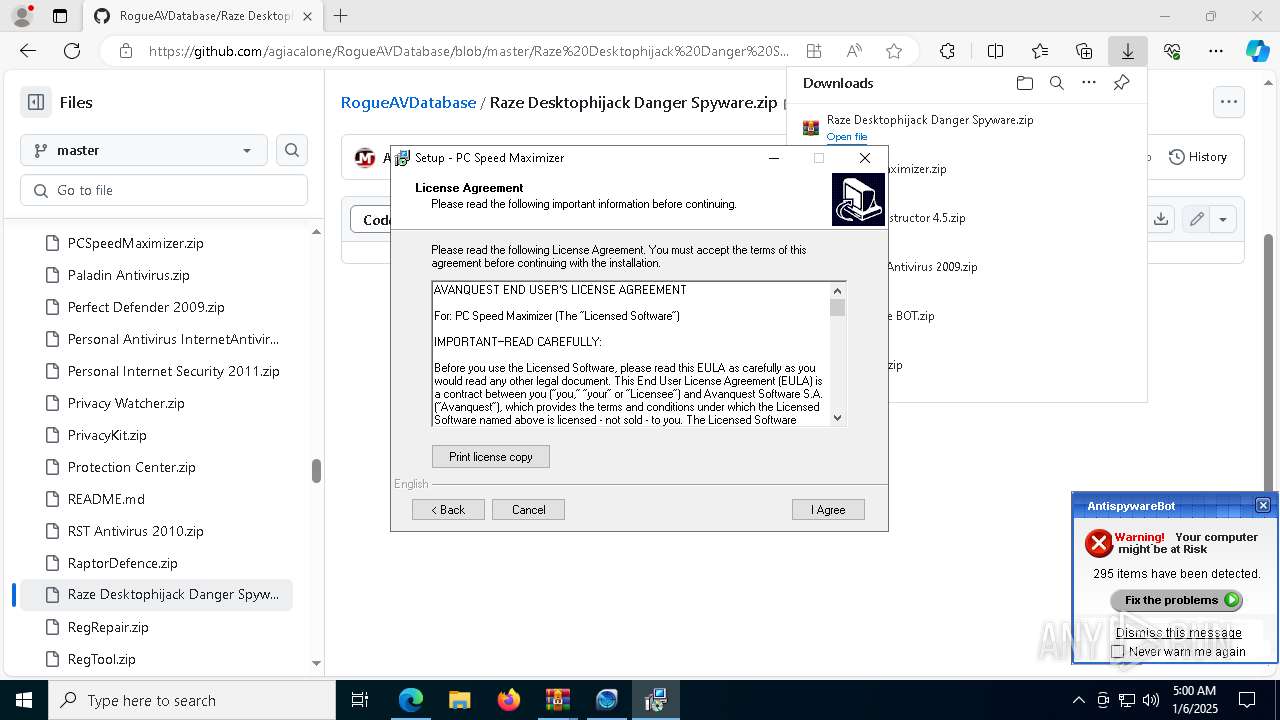Open a new browser tab

click(341, 16)
